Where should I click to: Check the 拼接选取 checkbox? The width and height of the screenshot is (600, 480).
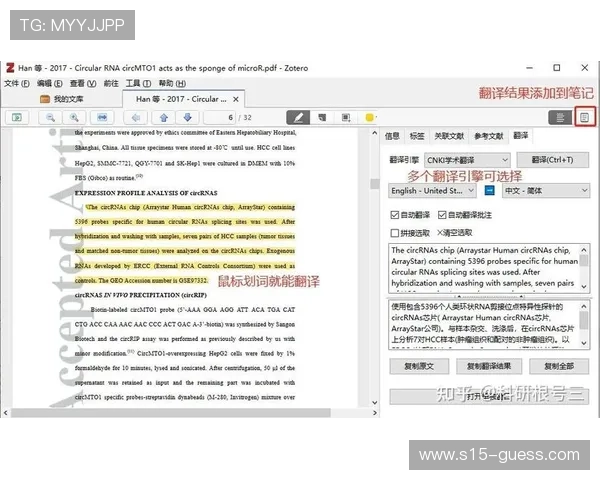point(395,233)
